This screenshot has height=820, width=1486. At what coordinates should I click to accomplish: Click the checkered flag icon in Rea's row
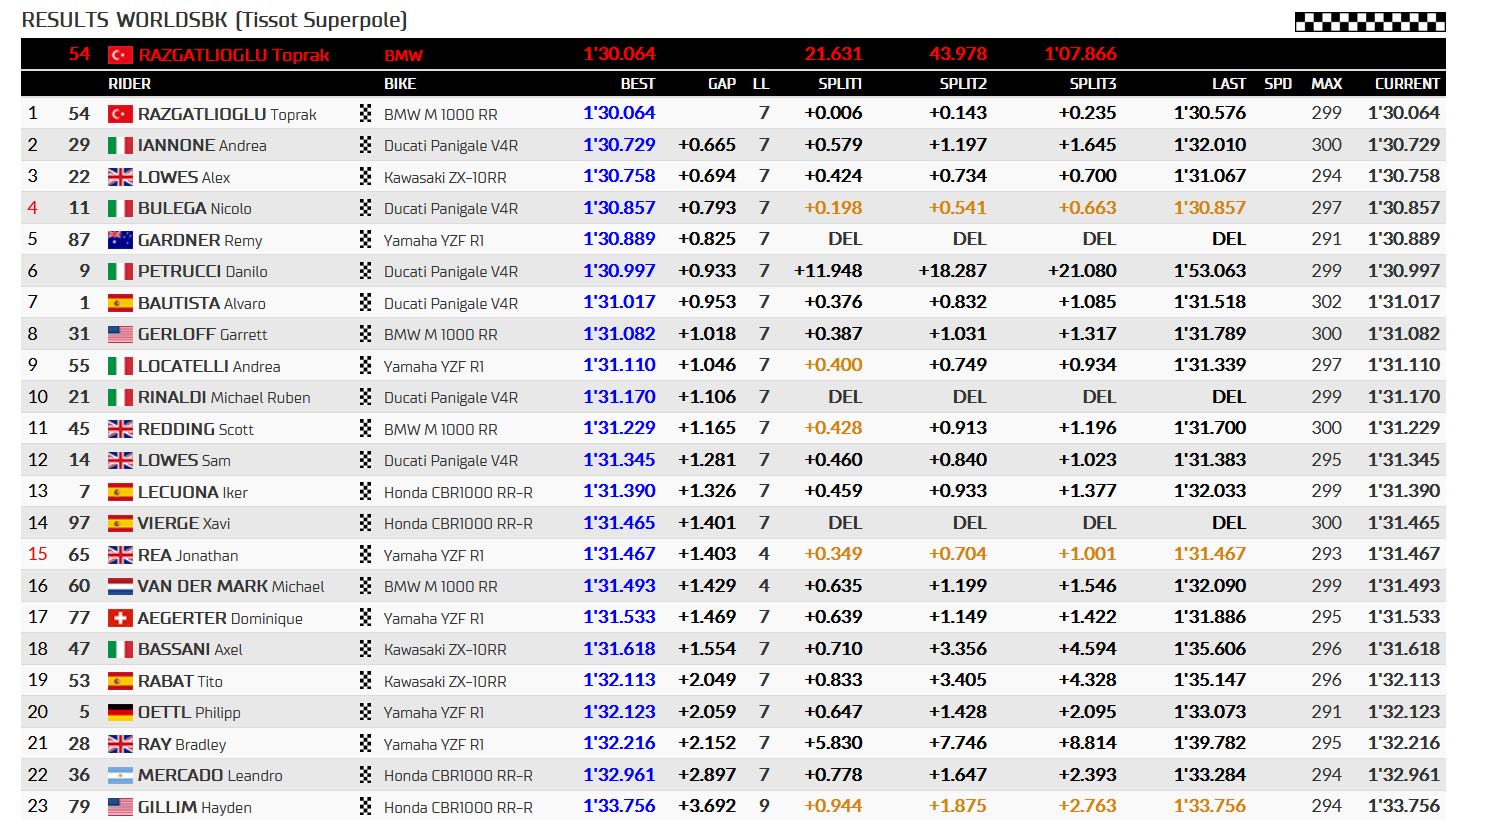(365, 555)
